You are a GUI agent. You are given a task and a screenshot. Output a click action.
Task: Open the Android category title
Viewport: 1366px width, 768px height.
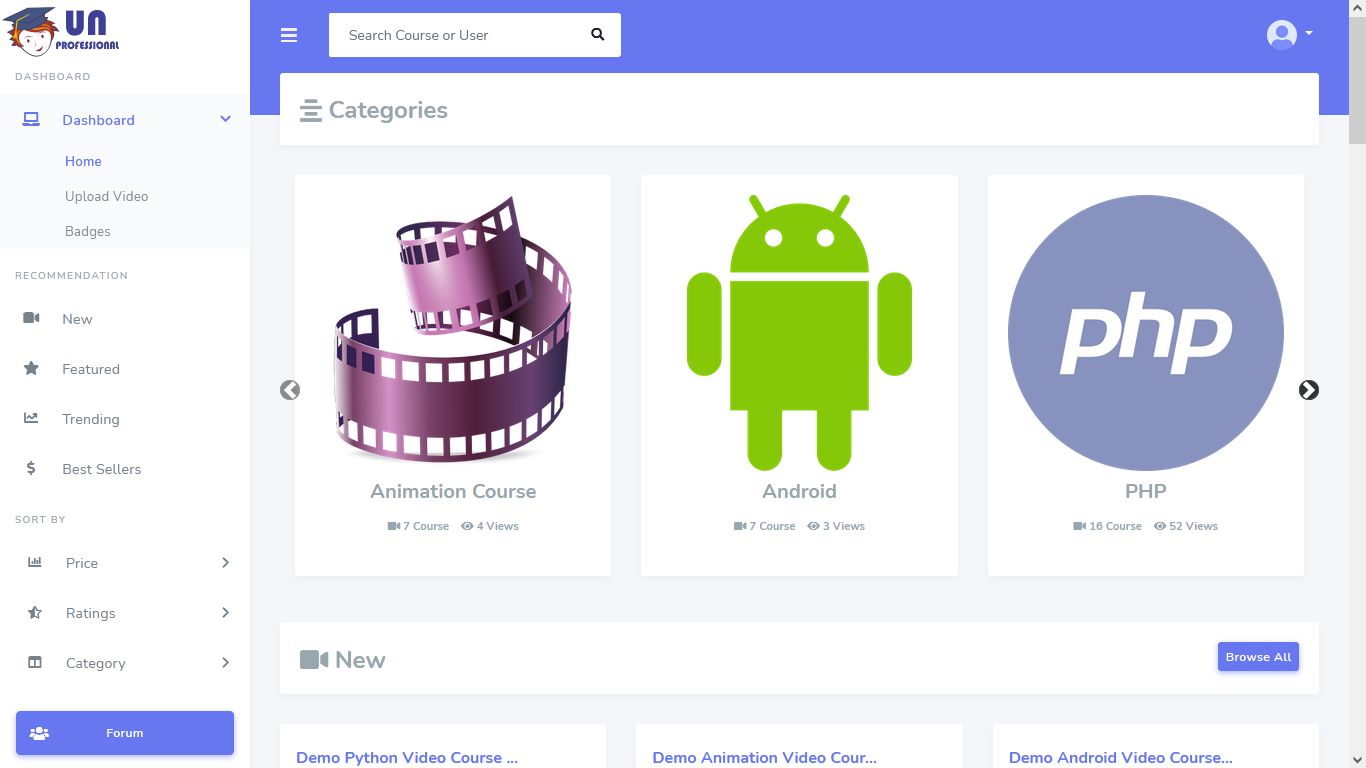pos(799,491)
